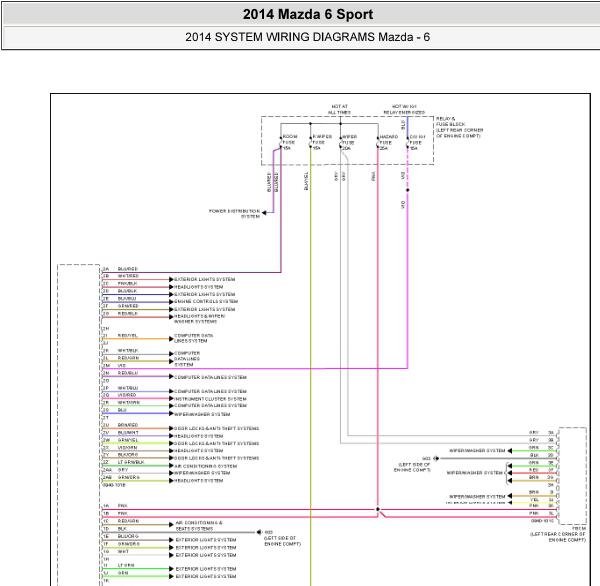Click the "POWER DISTRIBUTION SYSTEM" reference

(x=234, y=214)
